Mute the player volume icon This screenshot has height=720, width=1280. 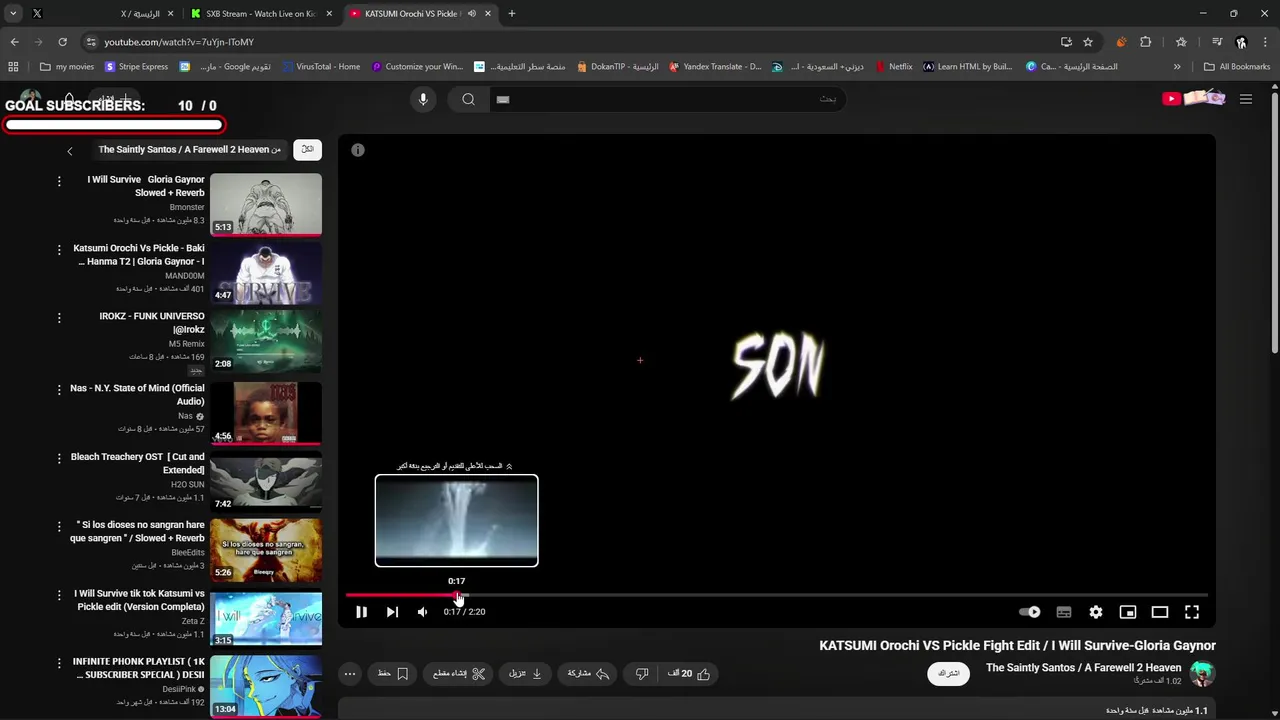pyautogui.click(x=423, y=612)
